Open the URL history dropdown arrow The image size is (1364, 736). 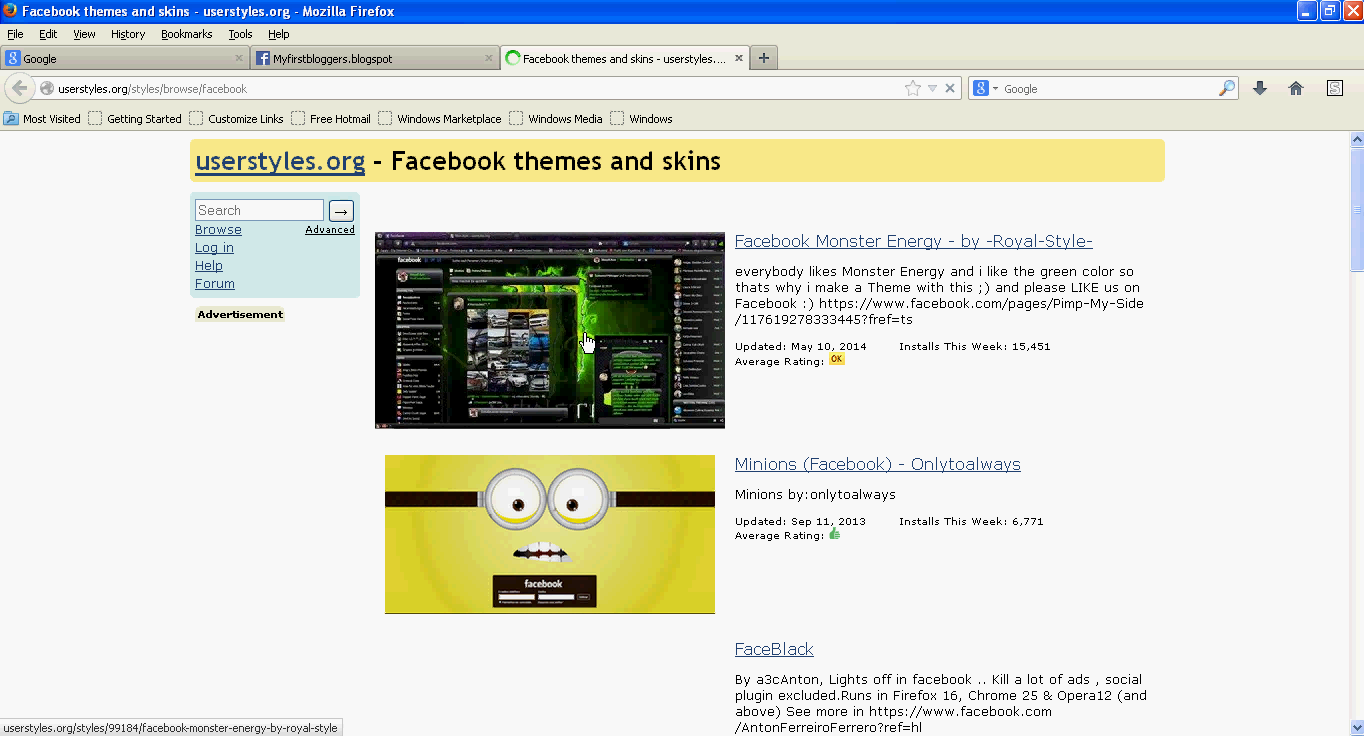[x=932, y=88]
